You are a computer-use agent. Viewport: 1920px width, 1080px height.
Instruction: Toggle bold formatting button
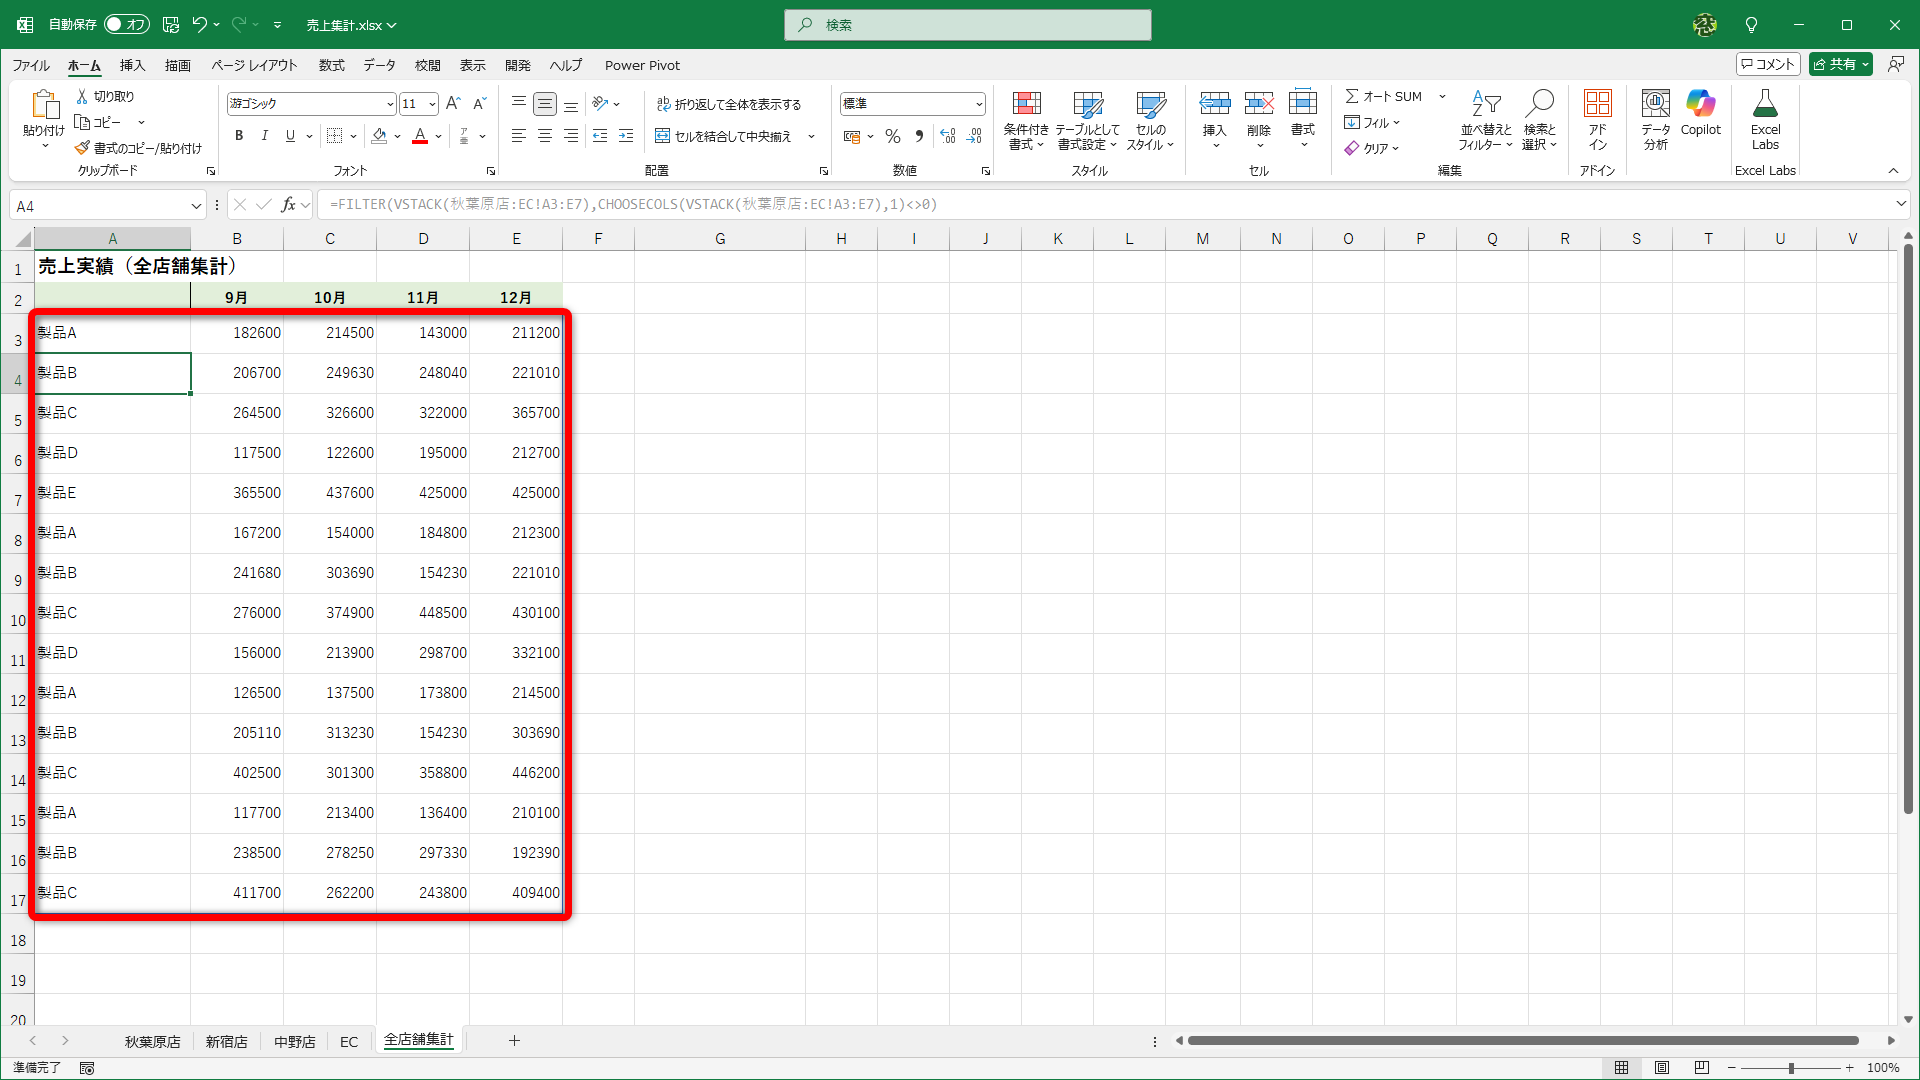238,136
